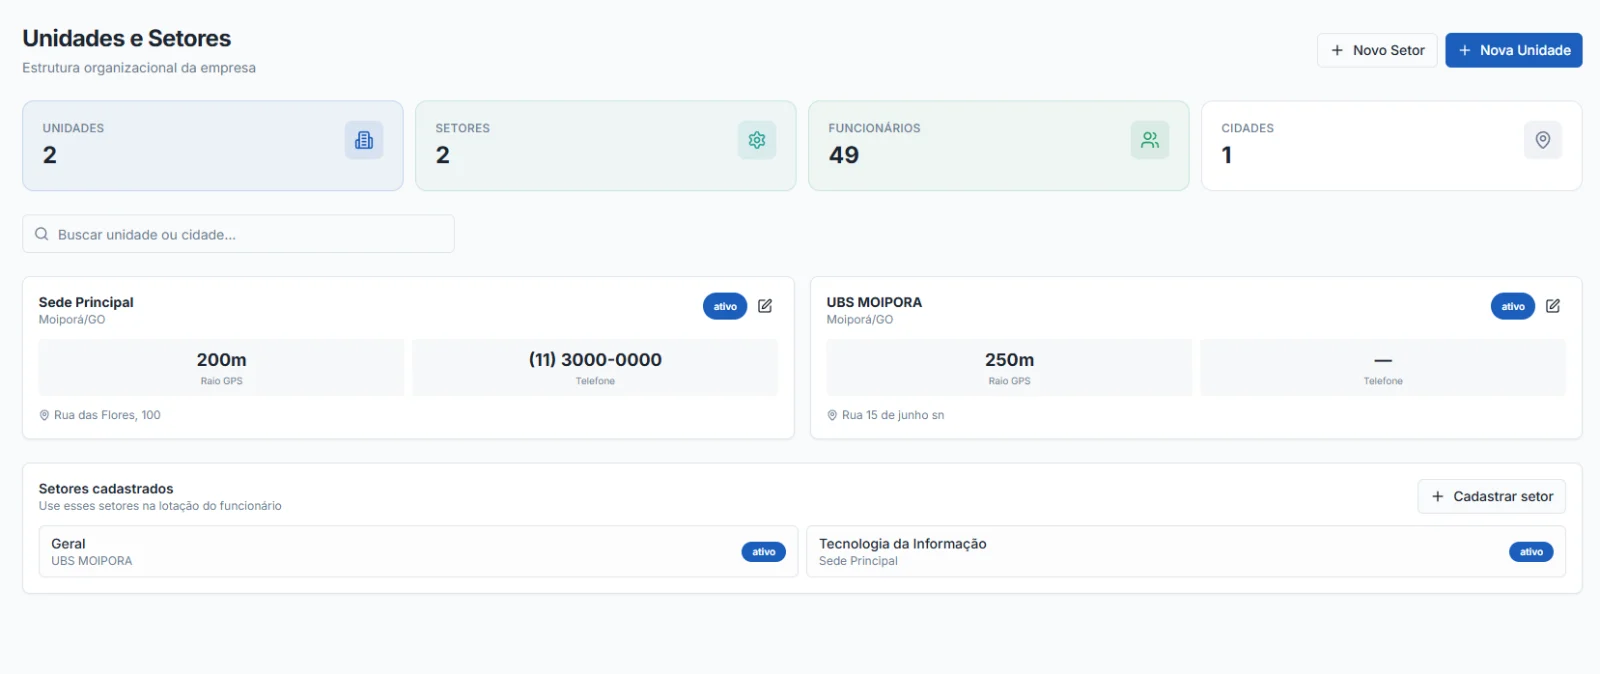The width and height of the screenshot is (1600, 674).
Task: Click the Setores cadastrados heading
Action: click(106, 489)
